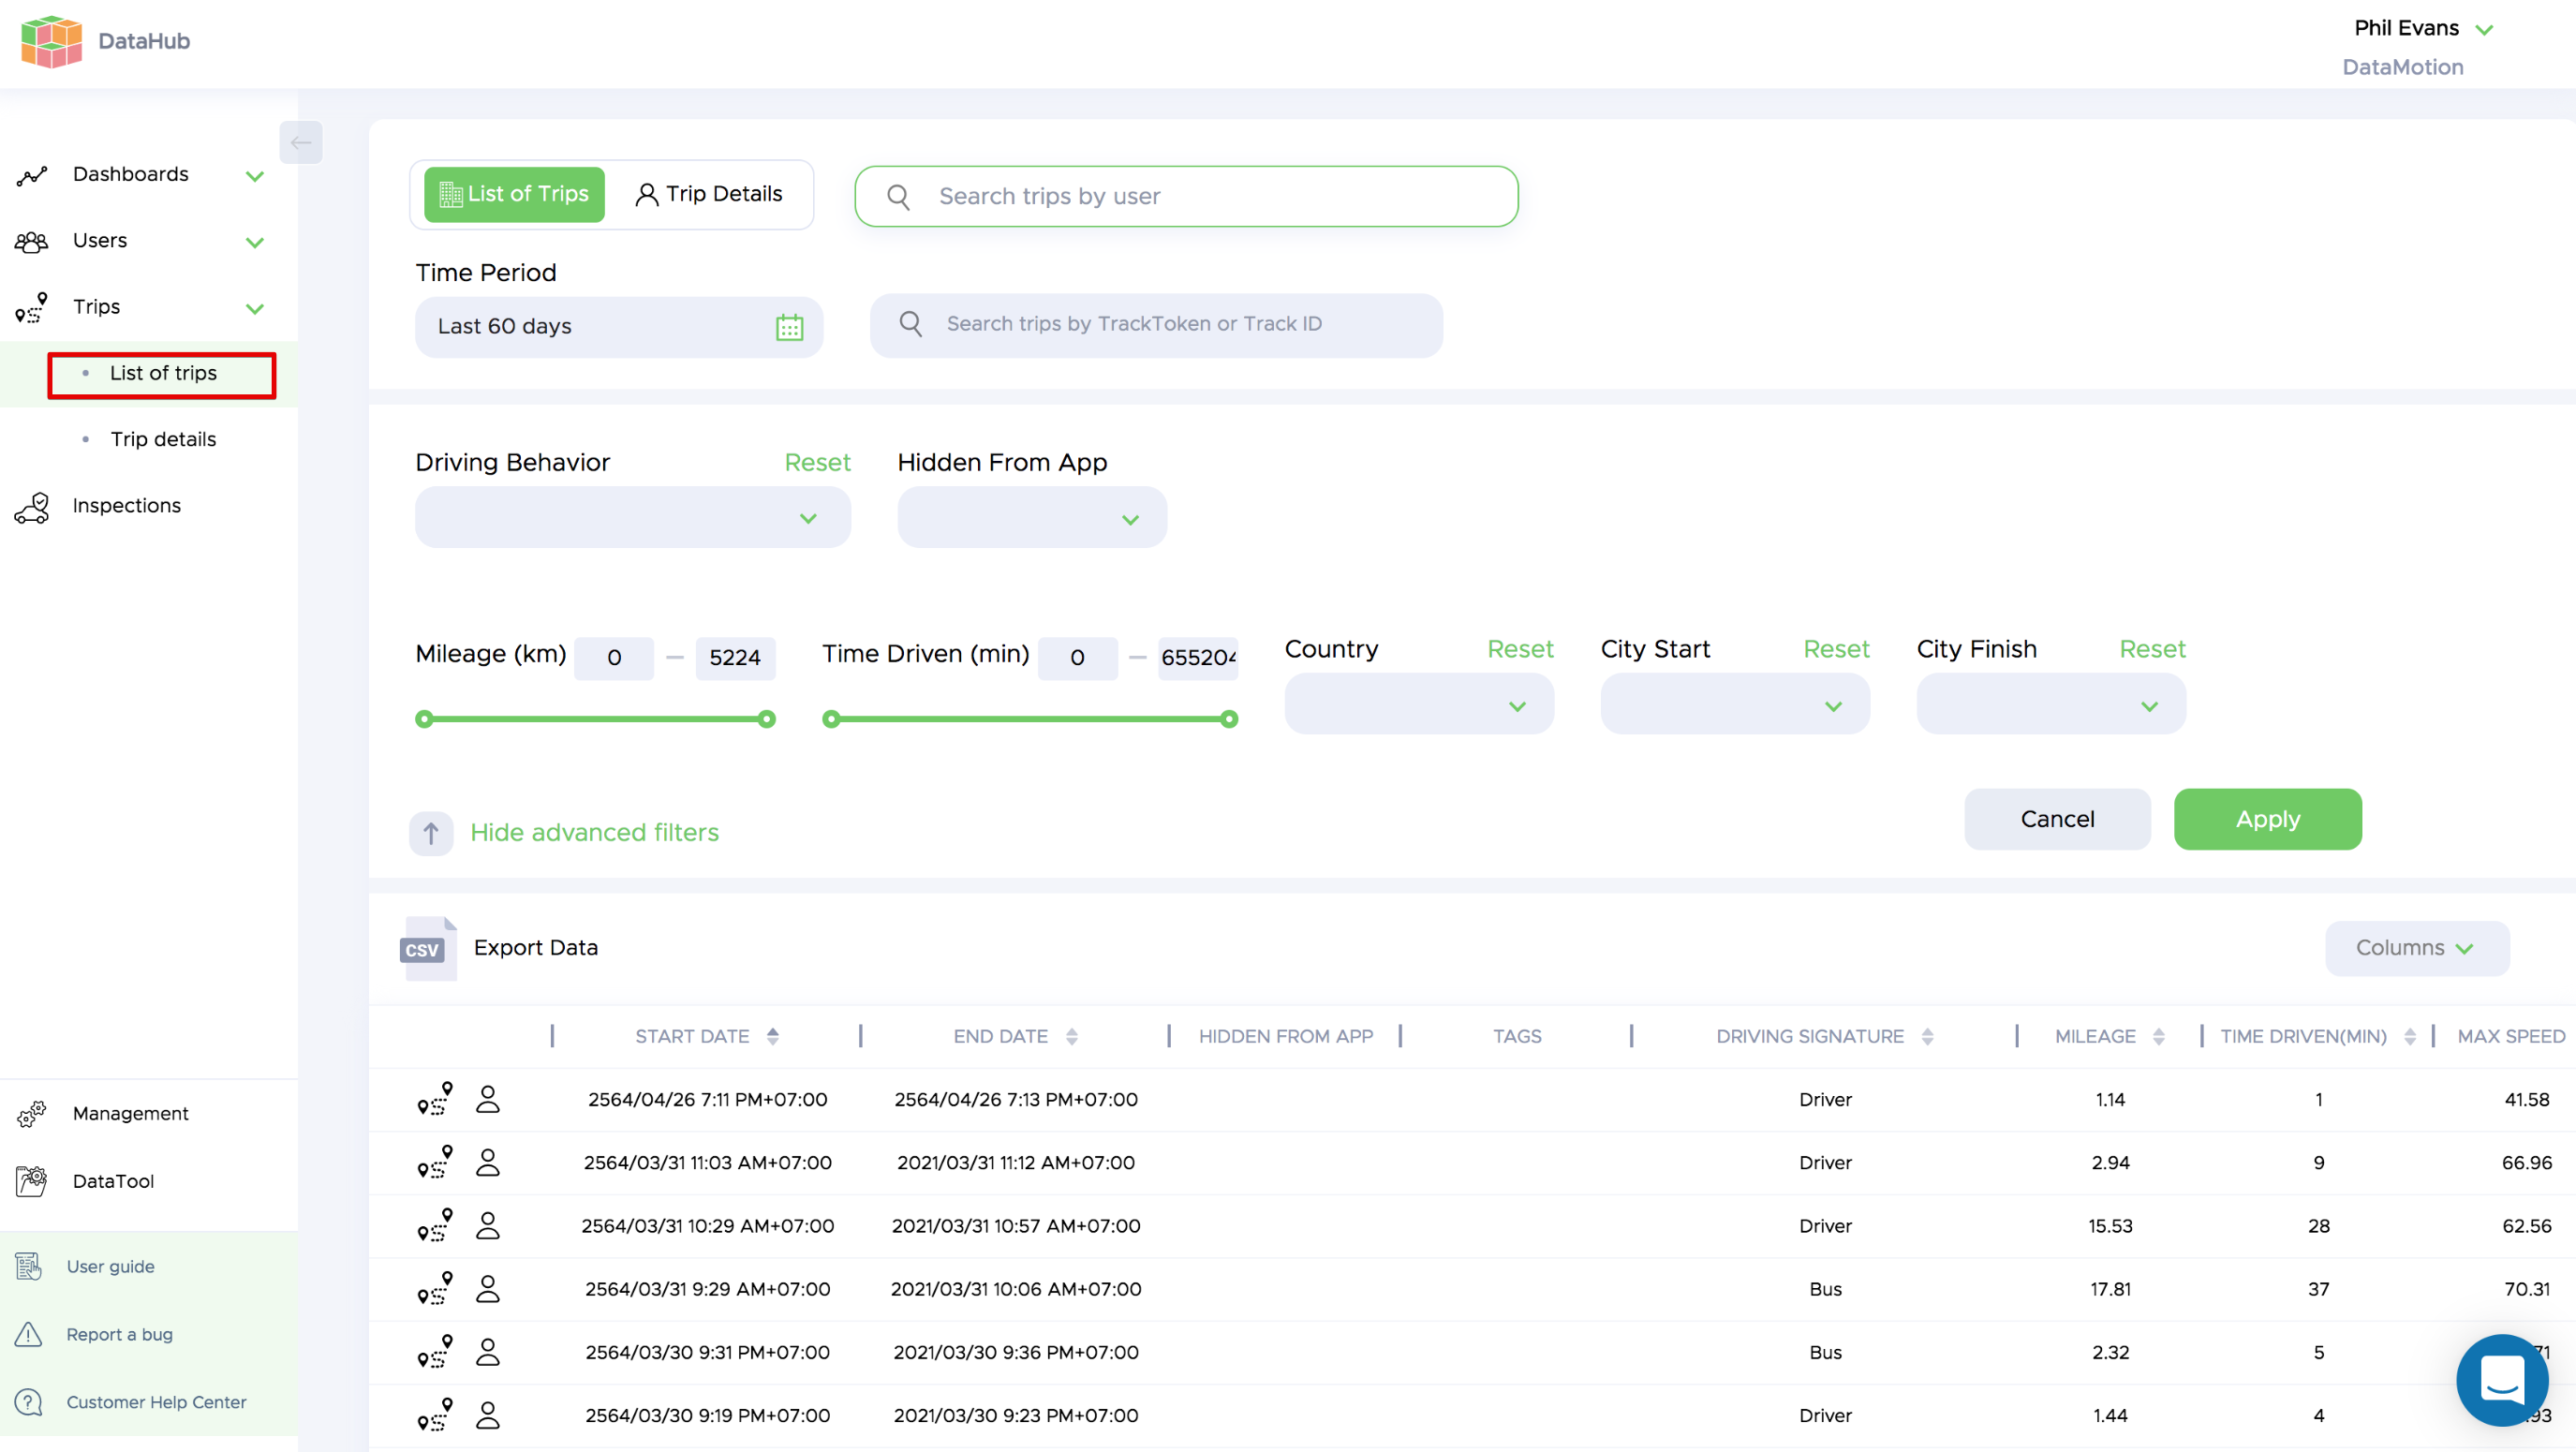The width and height of the screenshot is (2576, 1452).
Task: Click the Time Driven minimum value field
Action: click(1077, 658)
